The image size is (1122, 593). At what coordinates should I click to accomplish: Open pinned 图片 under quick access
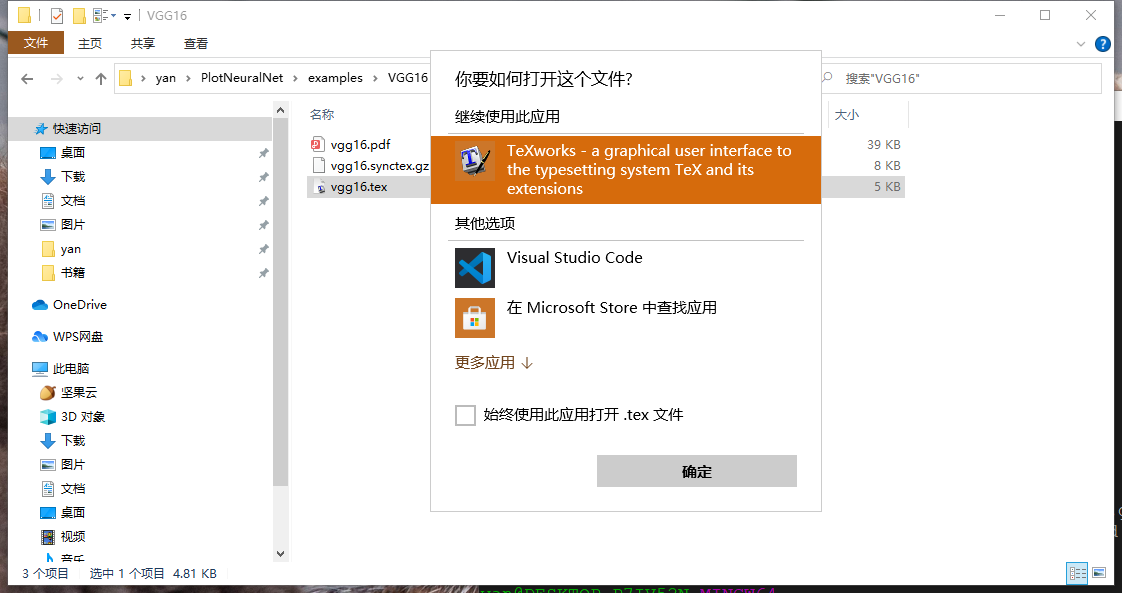[x=73, y=225]
